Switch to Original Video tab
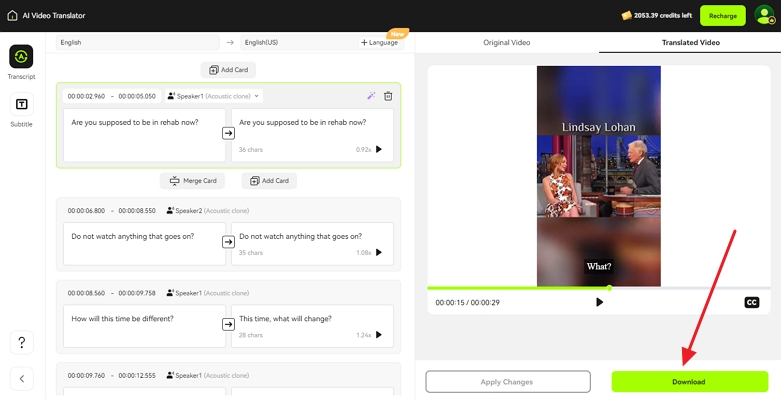 [x=507, y=42]
